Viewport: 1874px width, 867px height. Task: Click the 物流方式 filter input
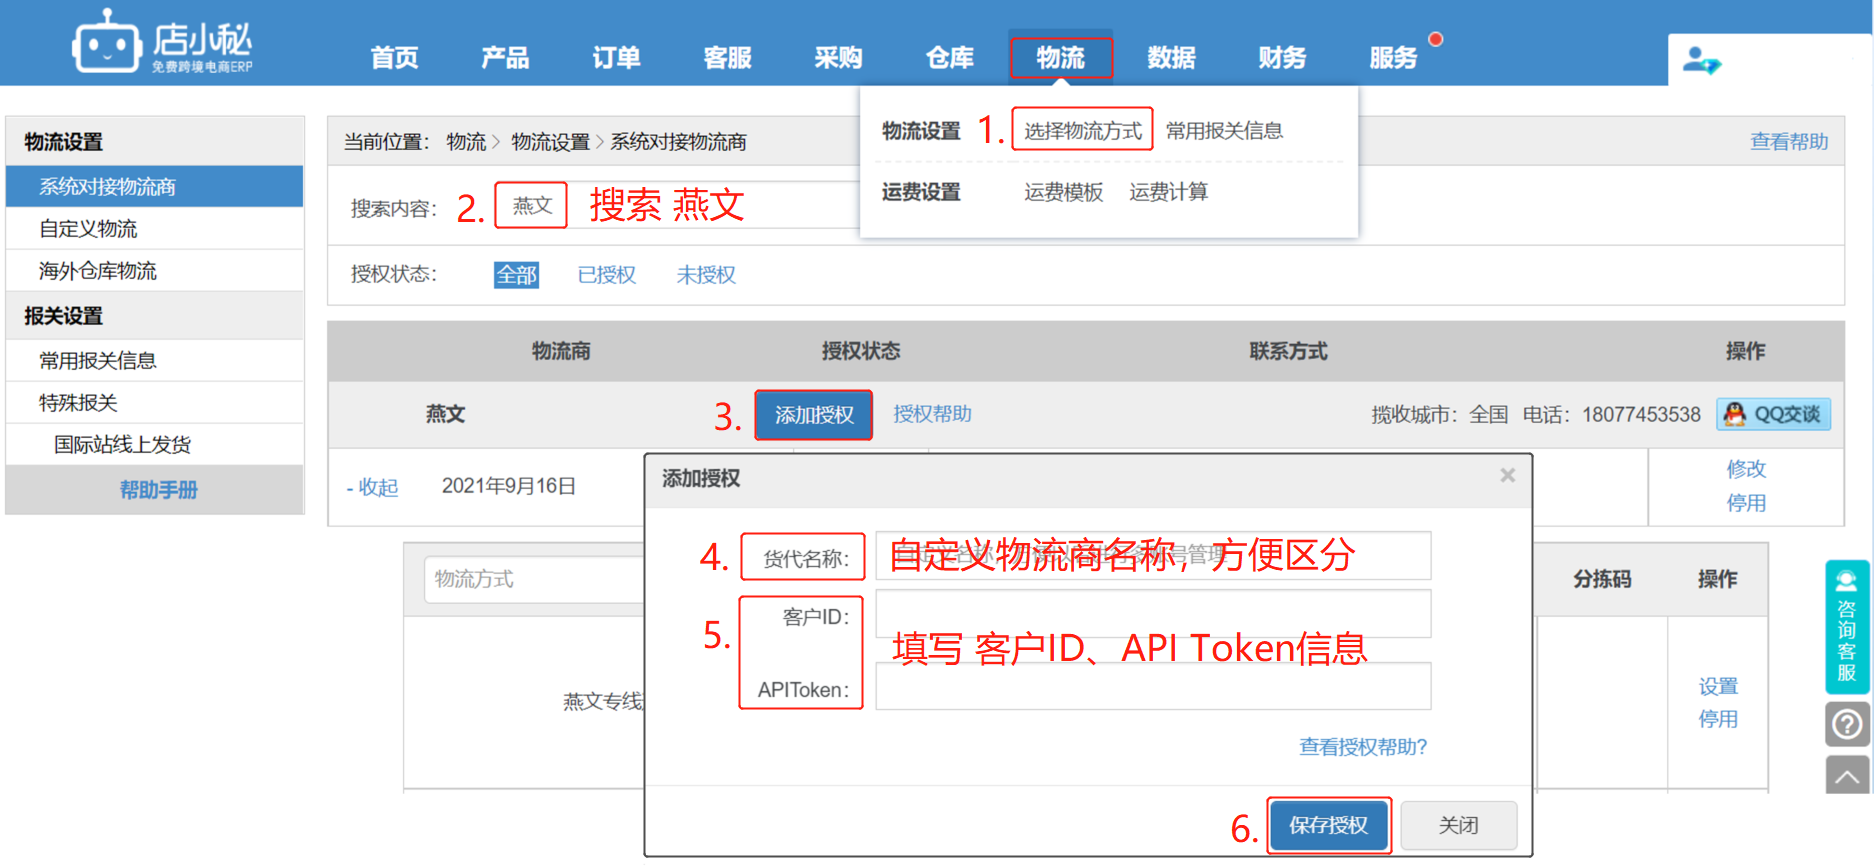[535, 579]
